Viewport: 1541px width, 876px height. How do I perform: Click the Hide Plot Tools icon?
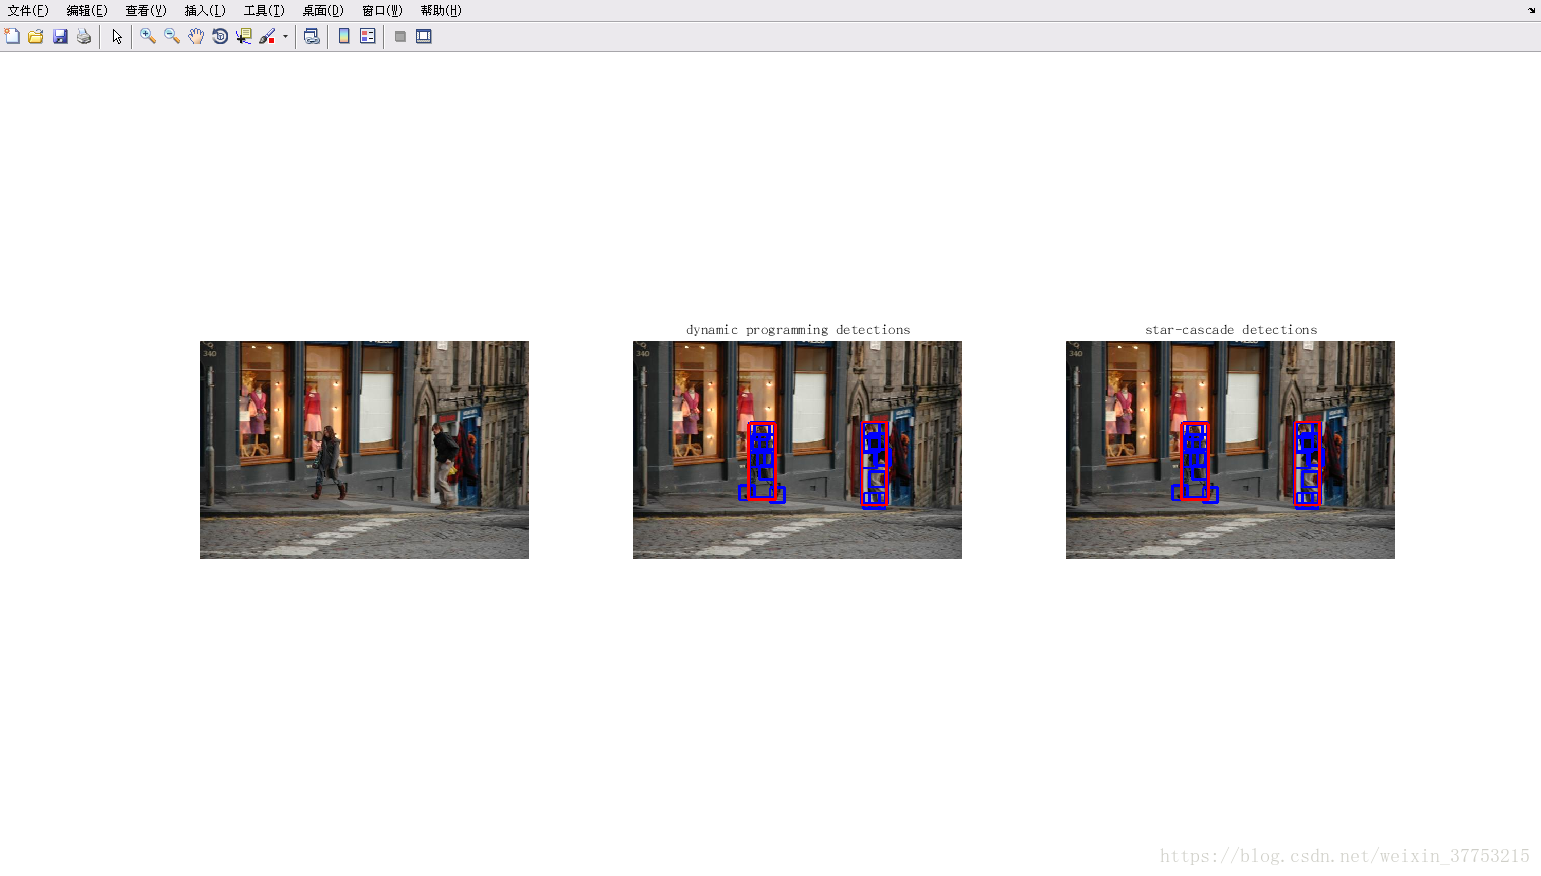coord(400,36)
